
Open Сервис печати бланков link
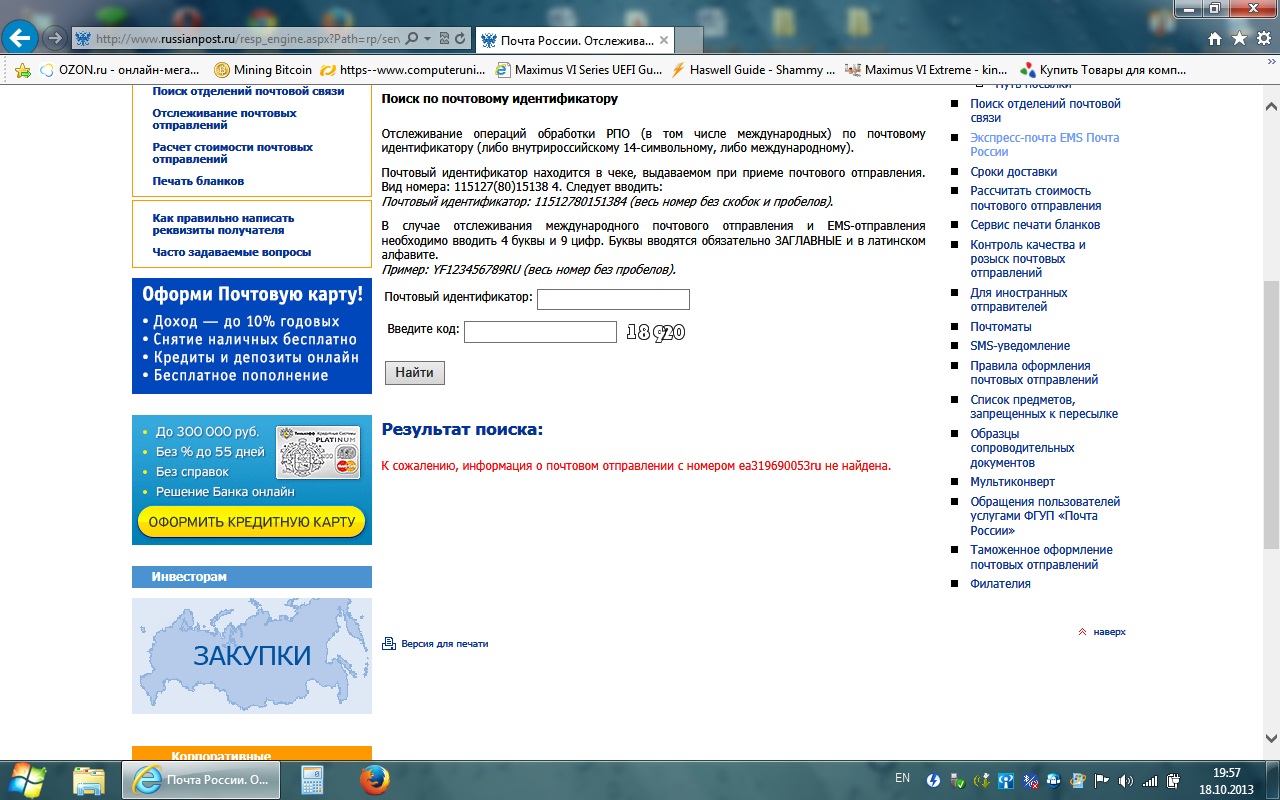pos(1035,225)
